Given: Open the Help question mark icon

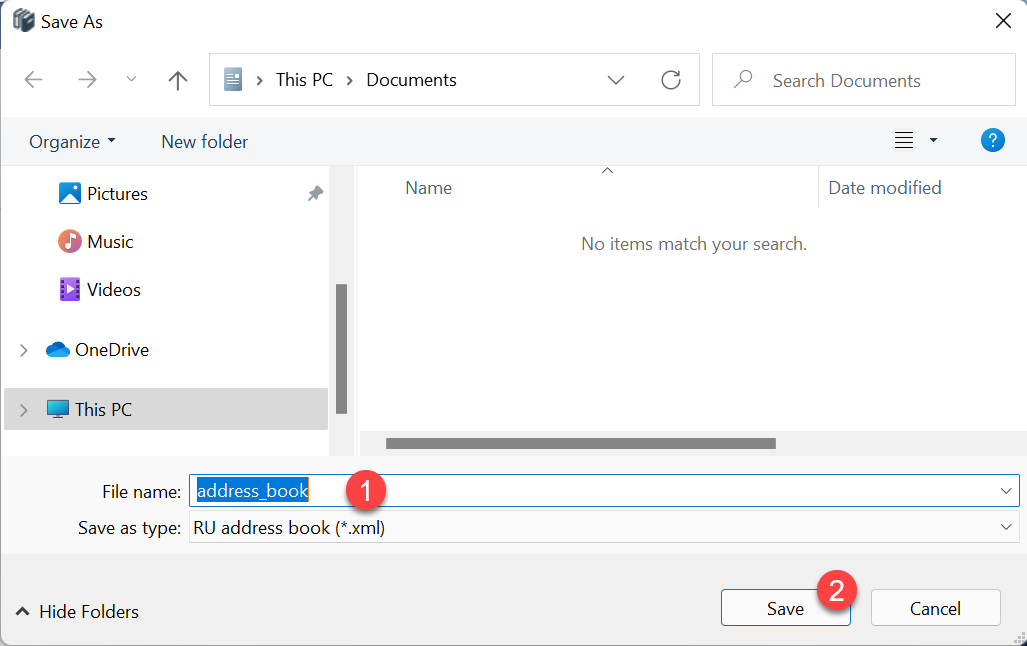Looking at the screenshot, I should [992, 141].
